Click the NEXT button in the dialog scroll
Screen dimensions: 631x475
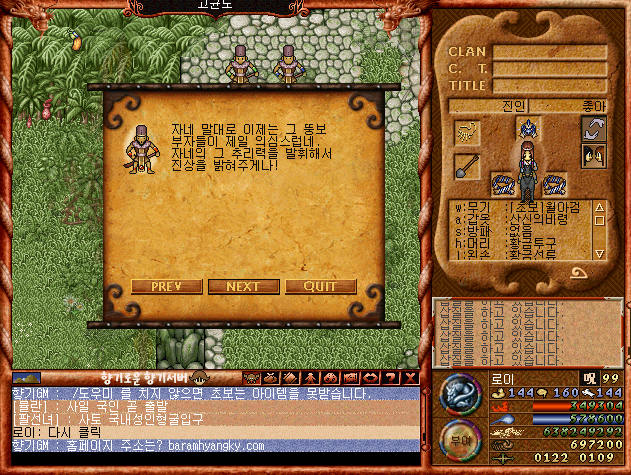coord(243,287)
